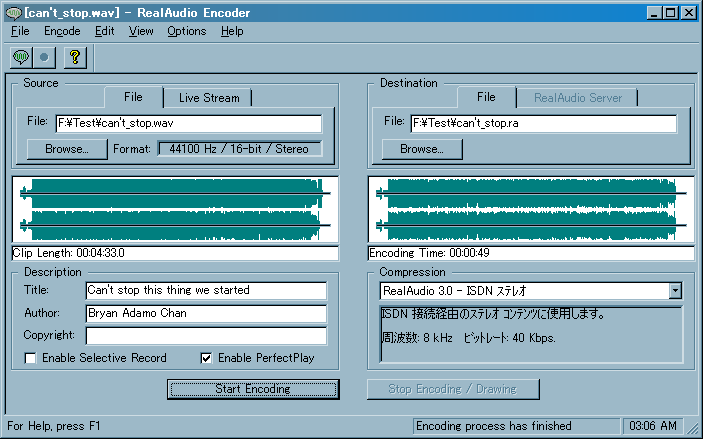Browse for the source file
703x439 pixels.
[67, 149]
